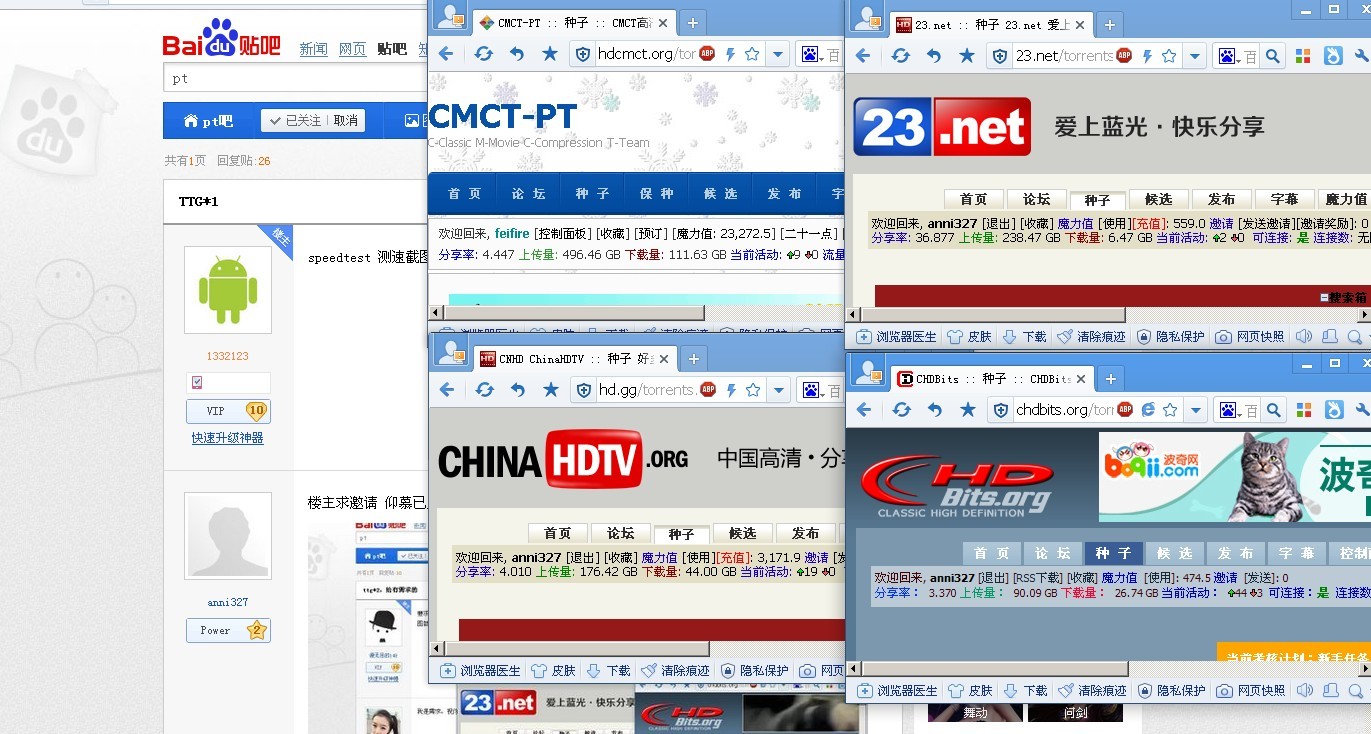Go back in the 23.net browser window
This screenshot has width=1371, height=734.
pyautogui.click(x=864, y=56)
